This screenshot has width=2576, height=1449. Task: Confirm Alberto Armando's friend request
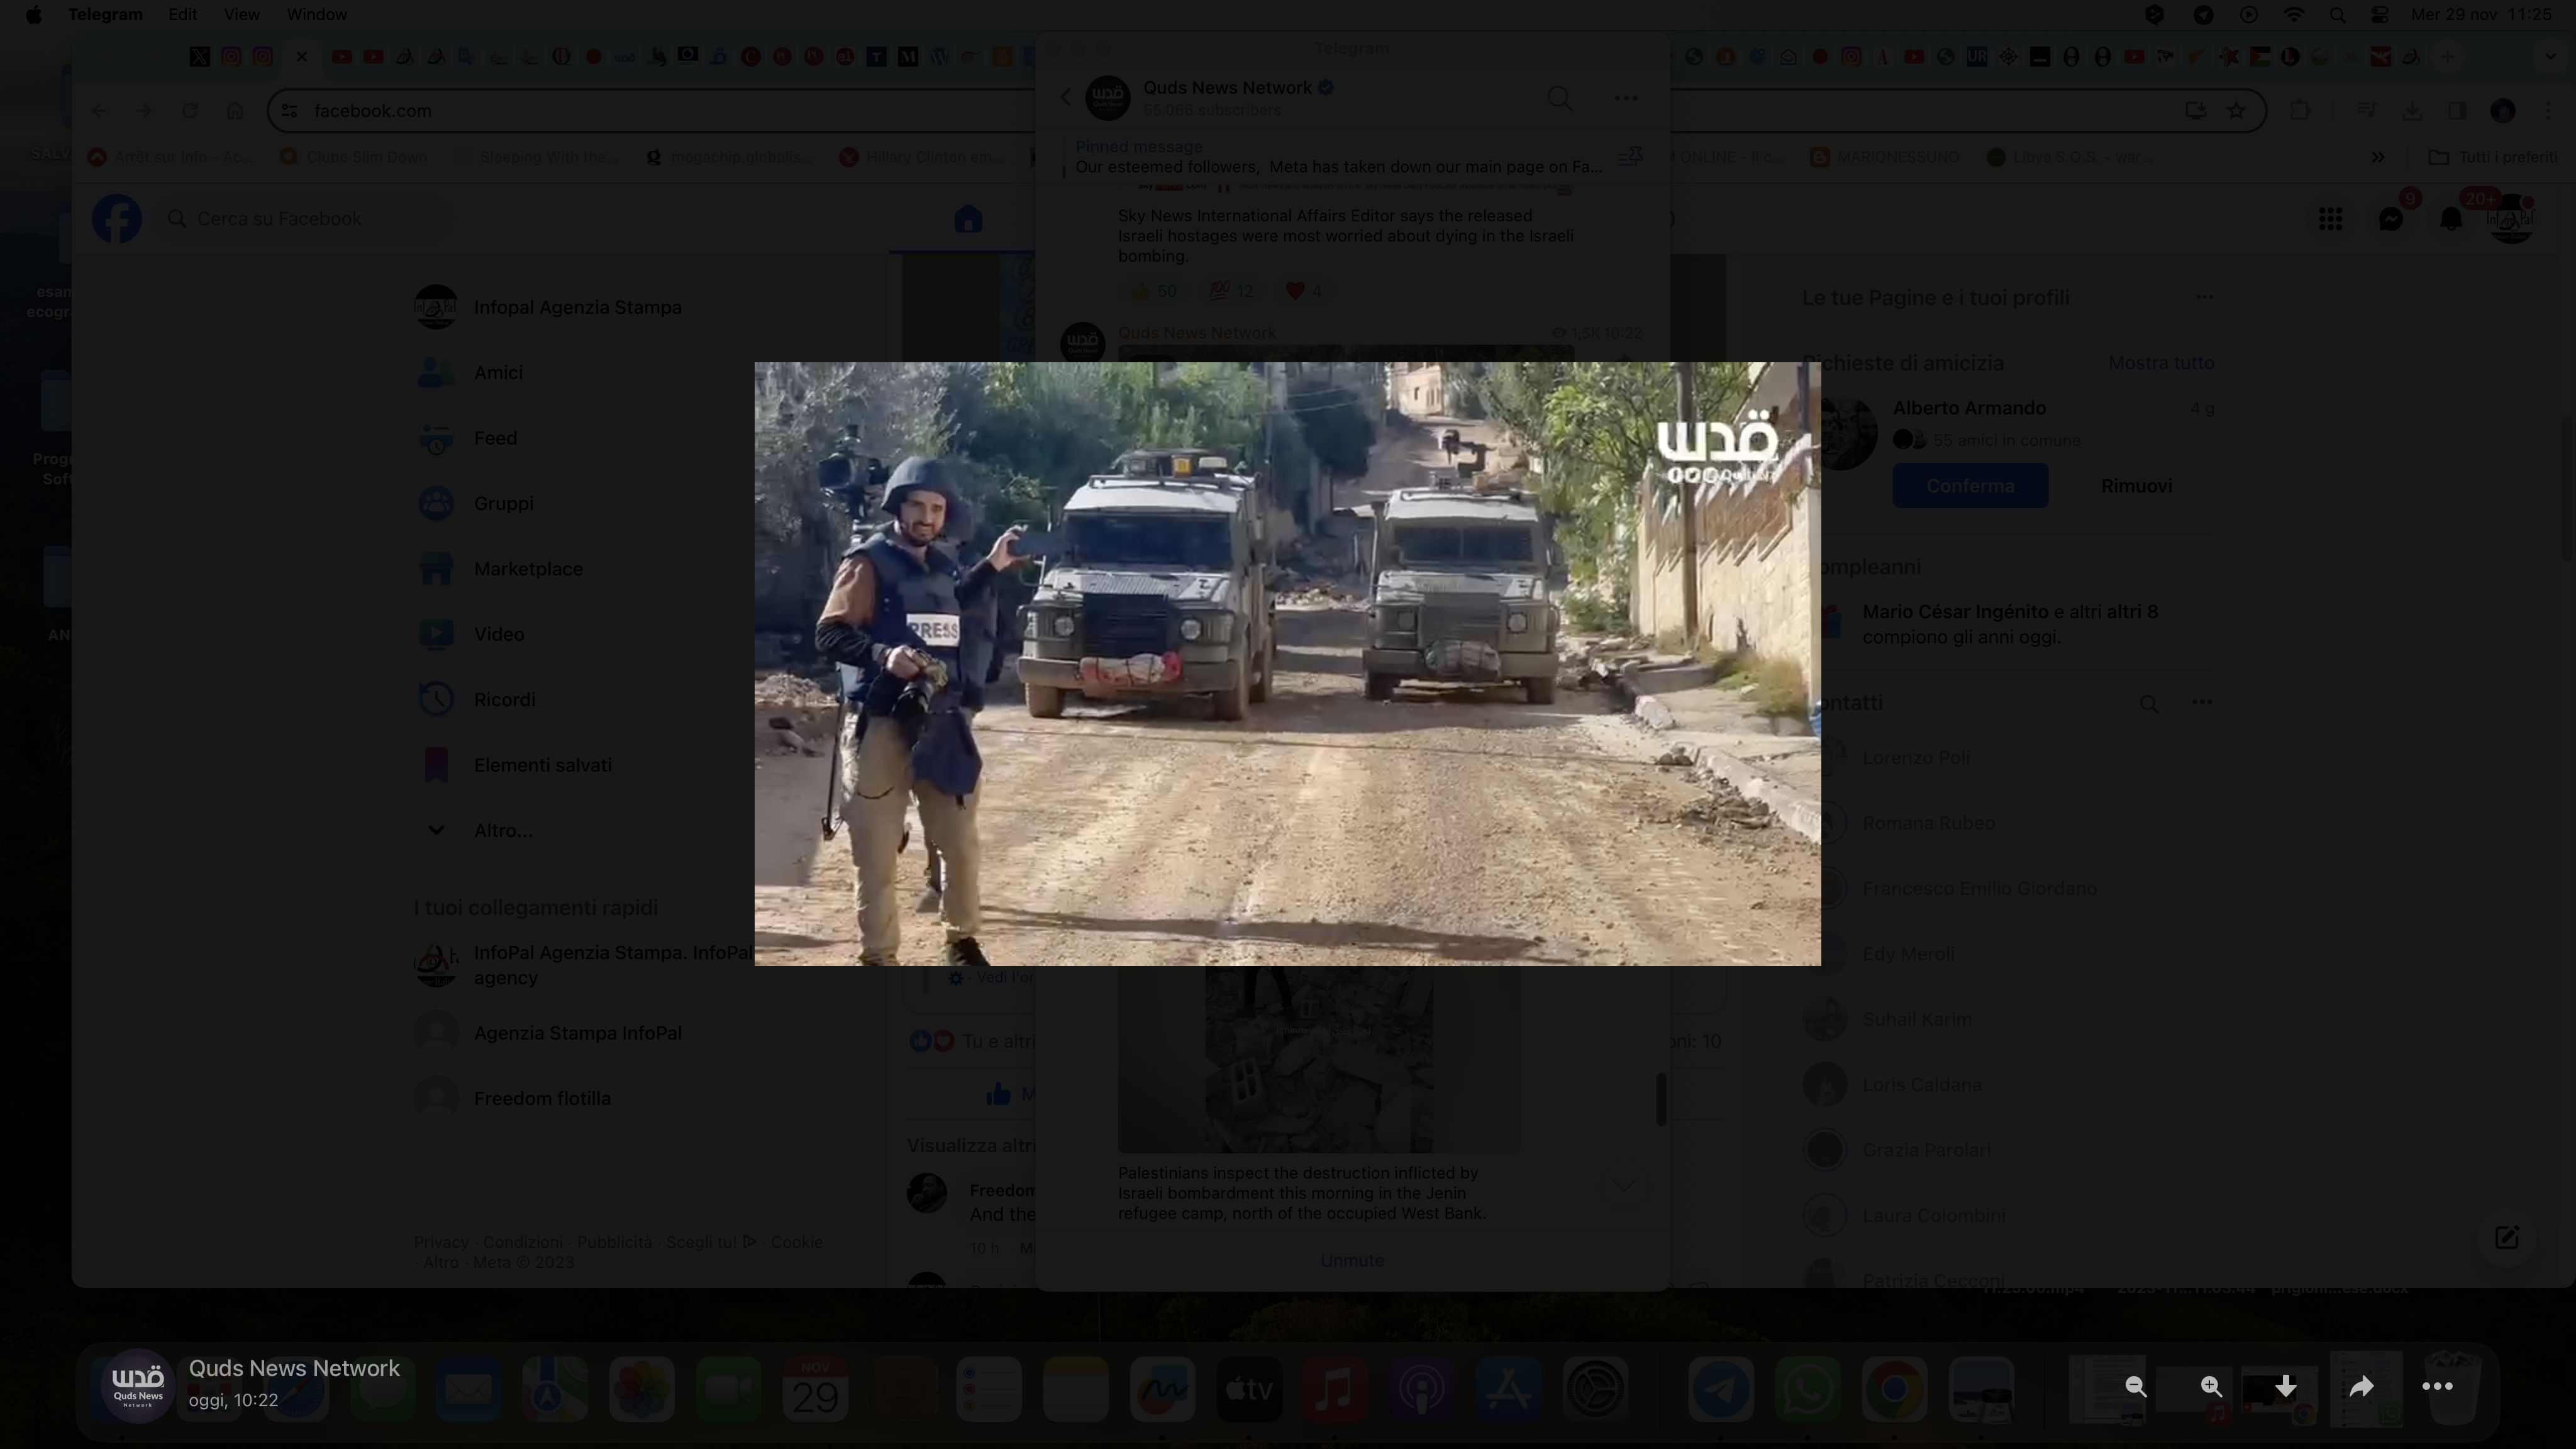(x=1969, y=486)
